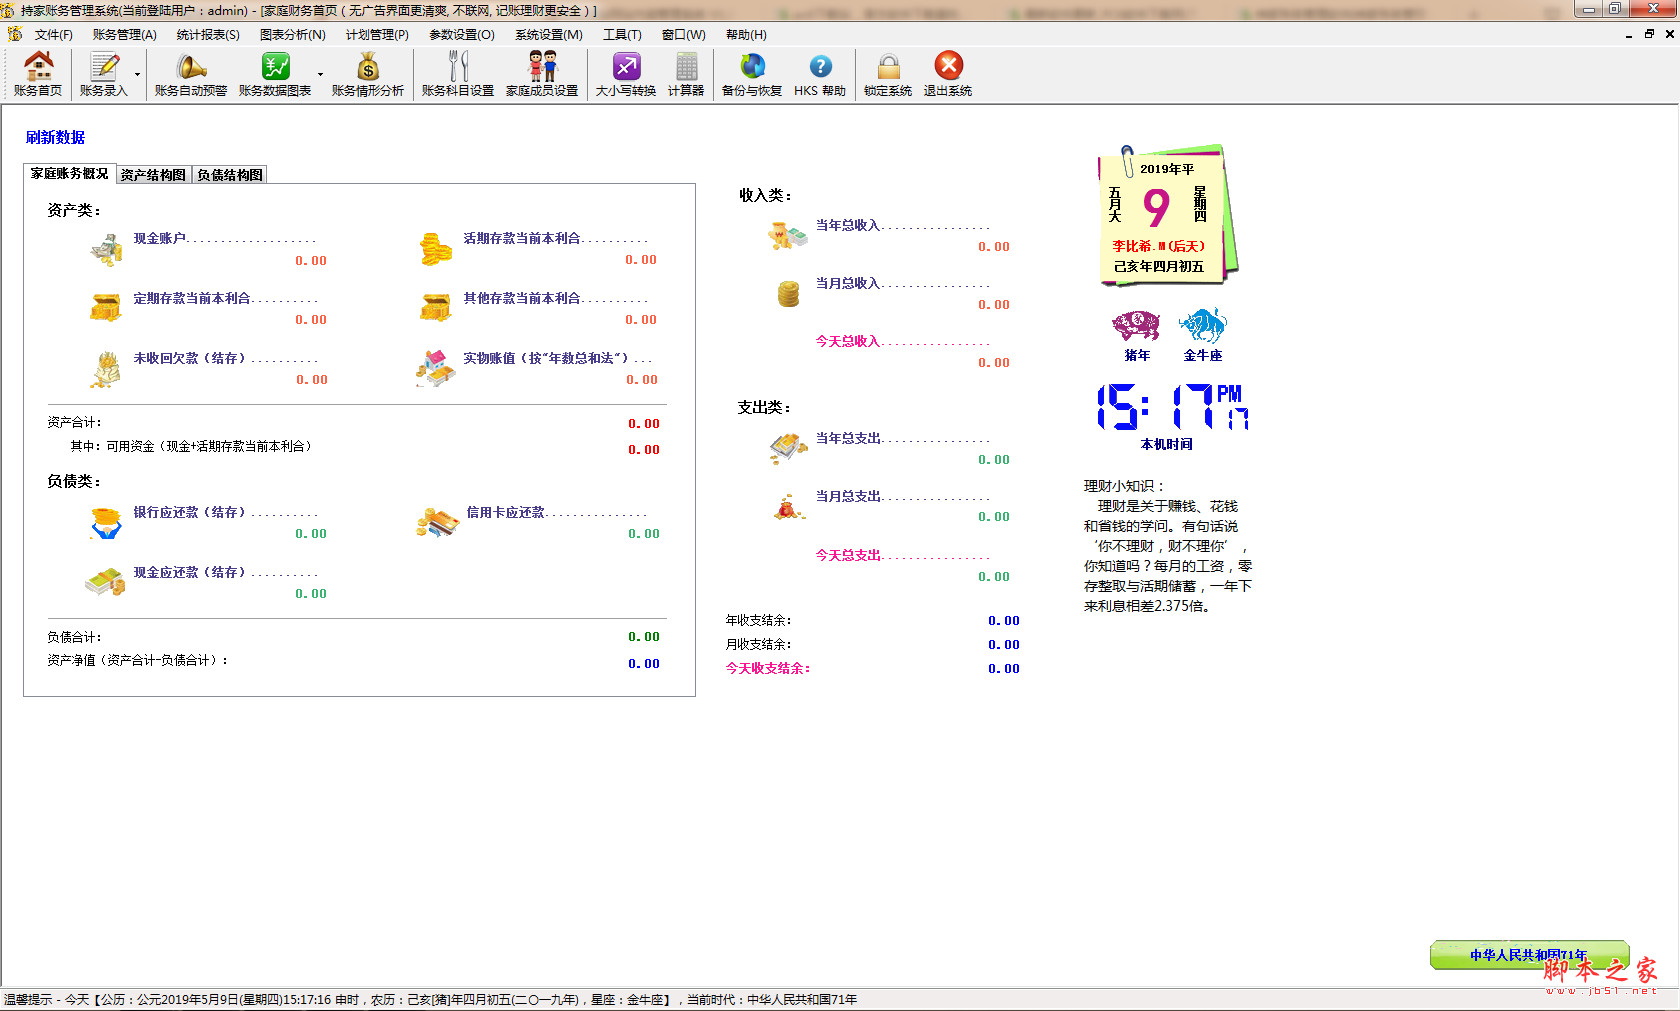This screenshot has width=1680, height=1011.
Task: Click the 账务录入 entry icon
Action: tap(103, 74)
